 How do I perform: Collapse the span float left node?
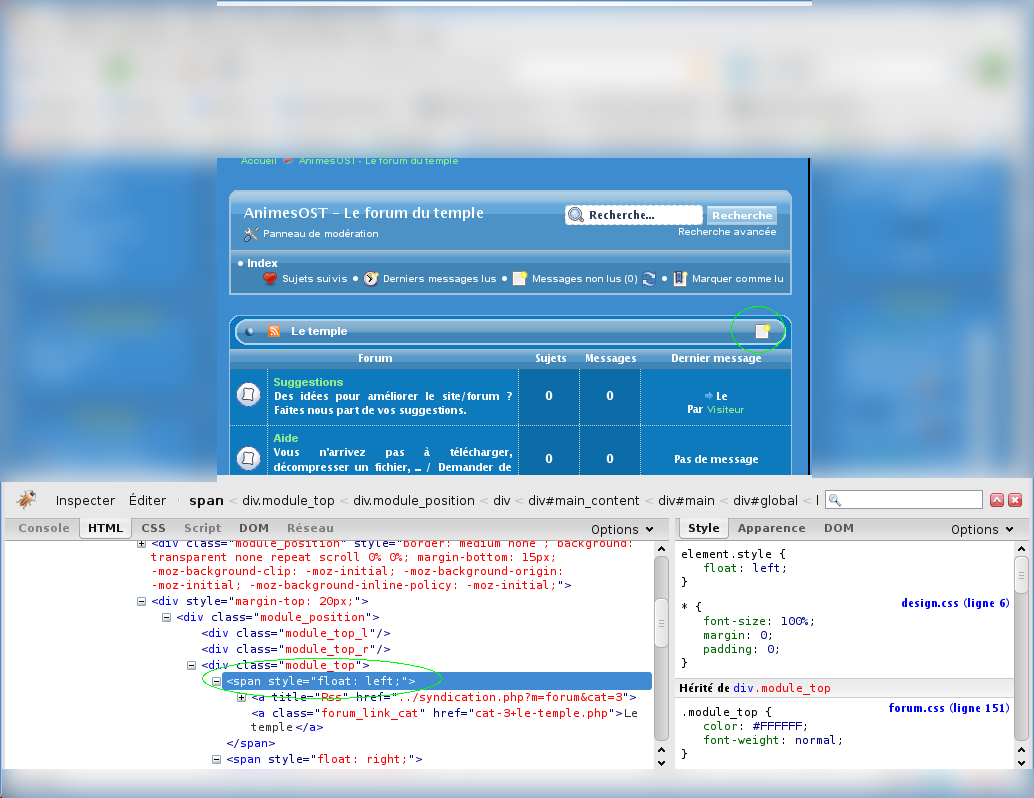[217, 681]
